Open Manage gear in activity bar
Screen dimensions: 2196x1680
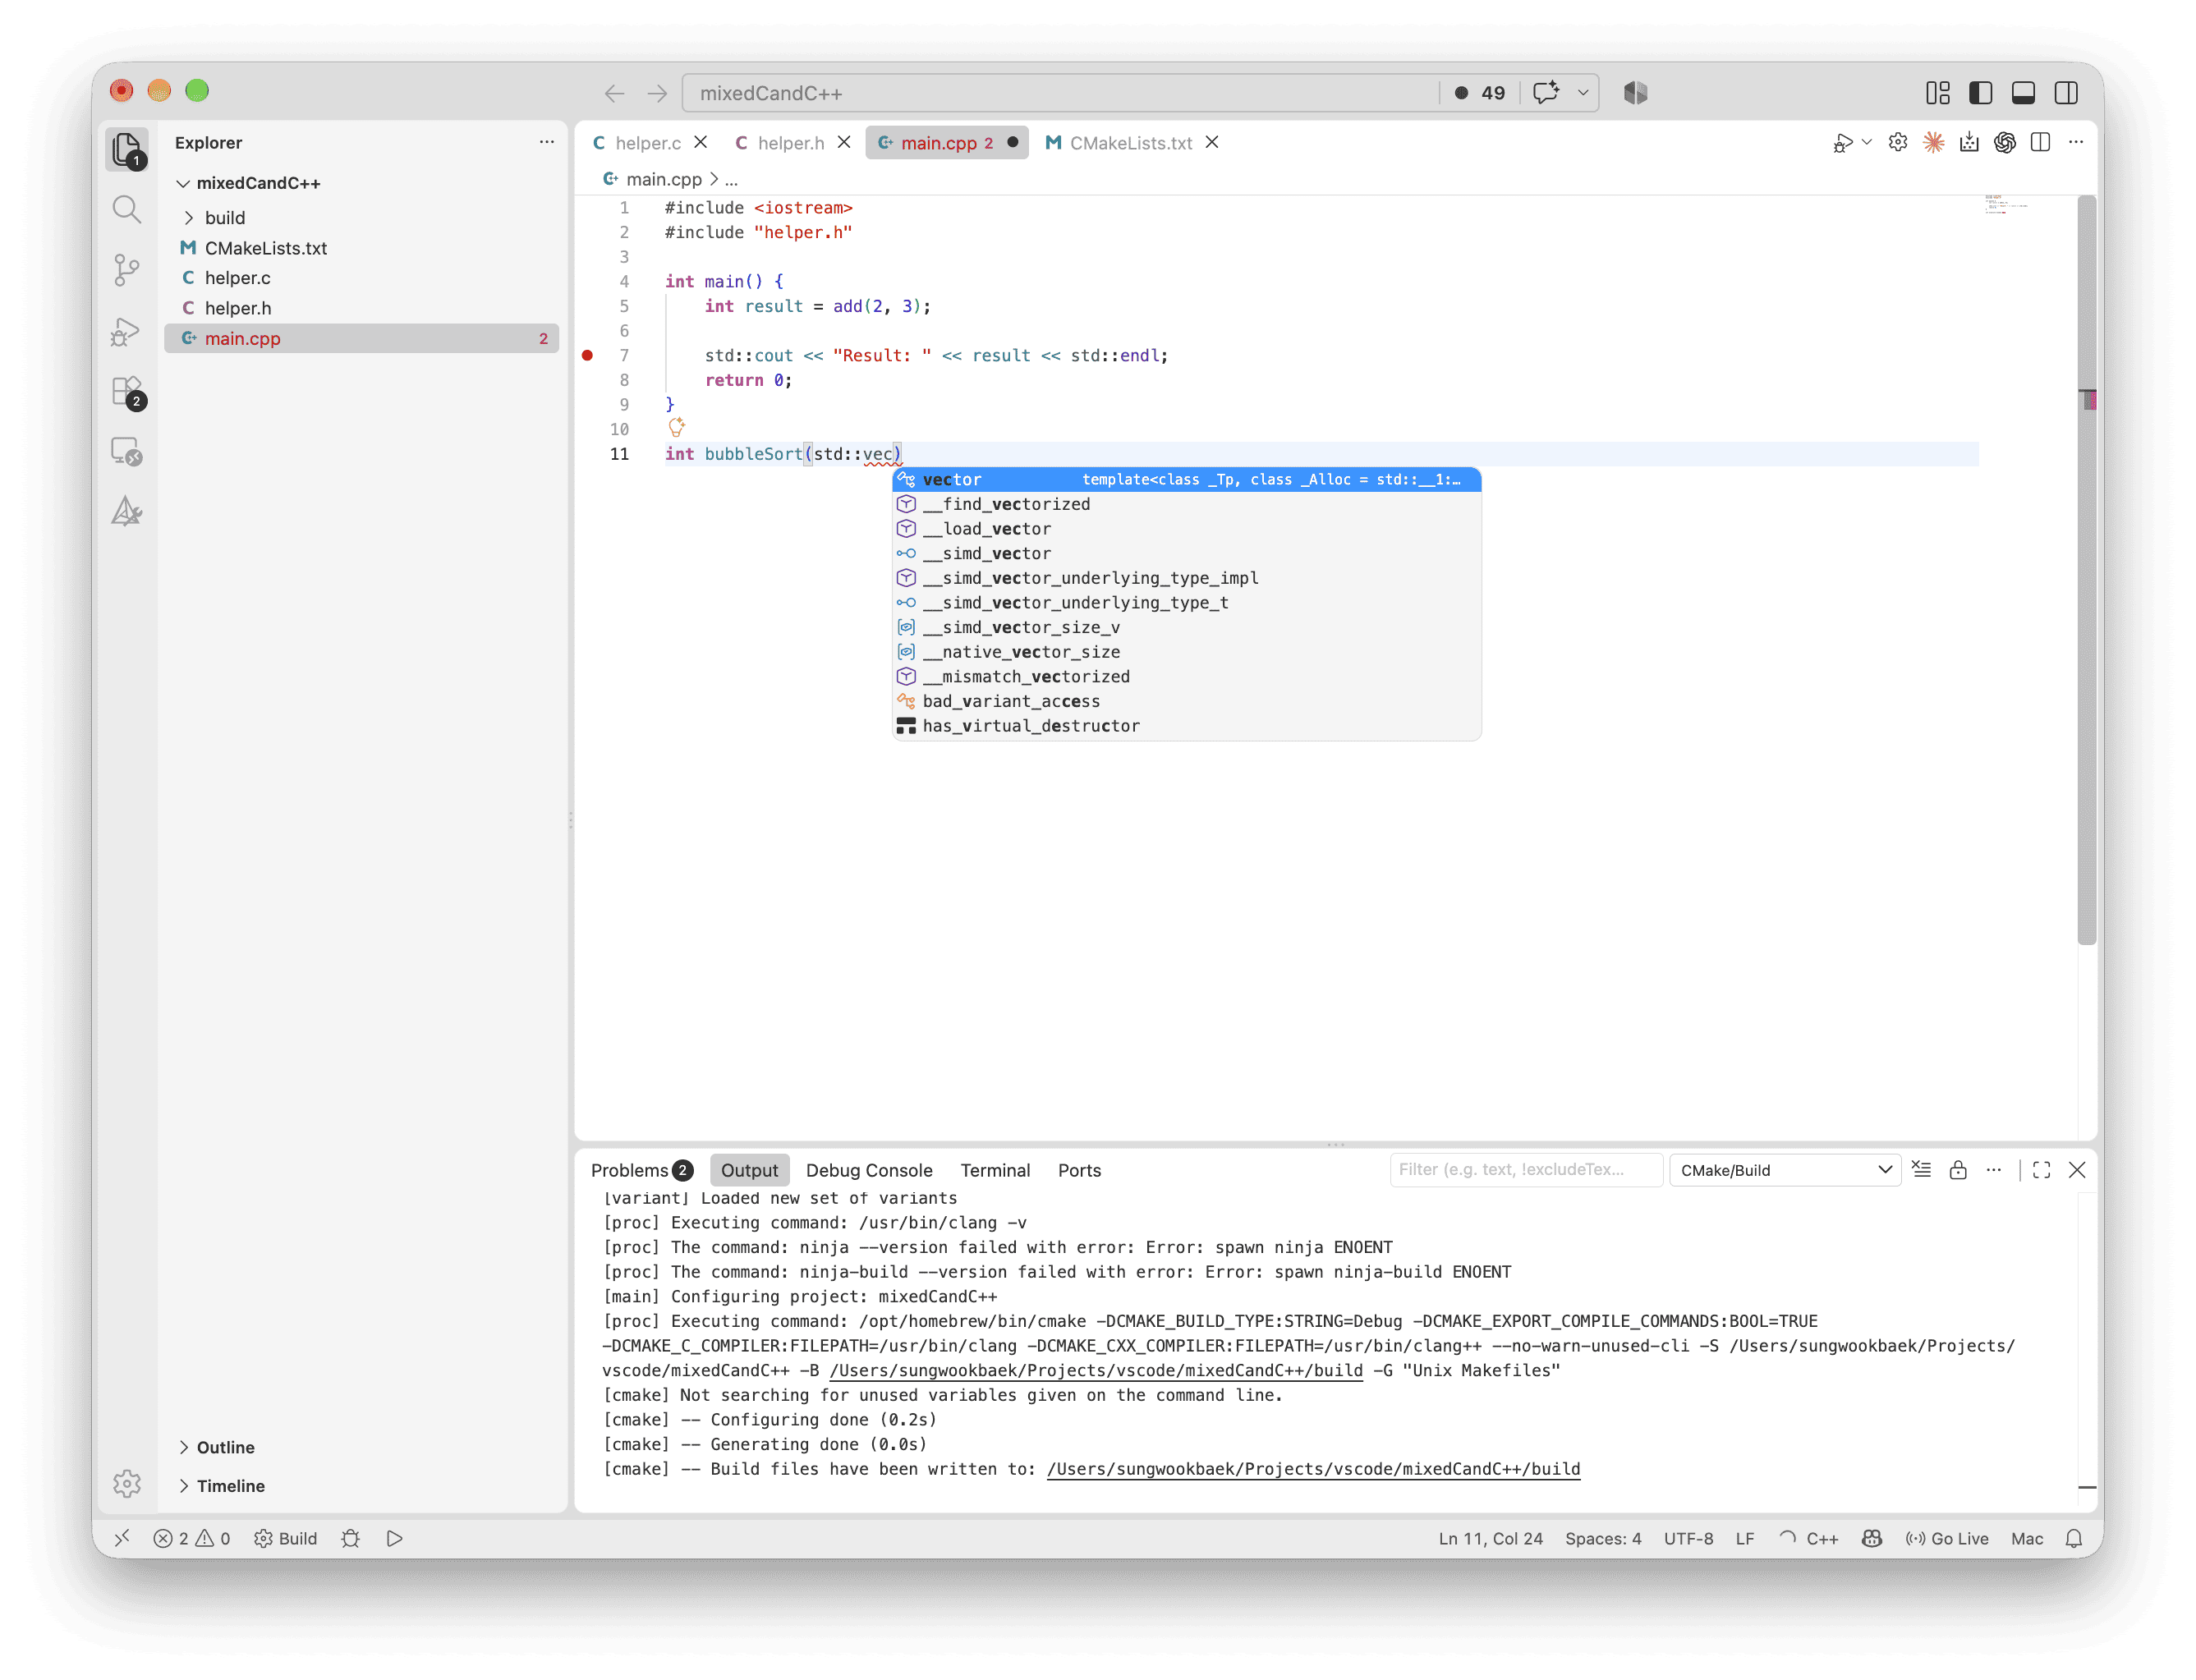click(127, 1483)
